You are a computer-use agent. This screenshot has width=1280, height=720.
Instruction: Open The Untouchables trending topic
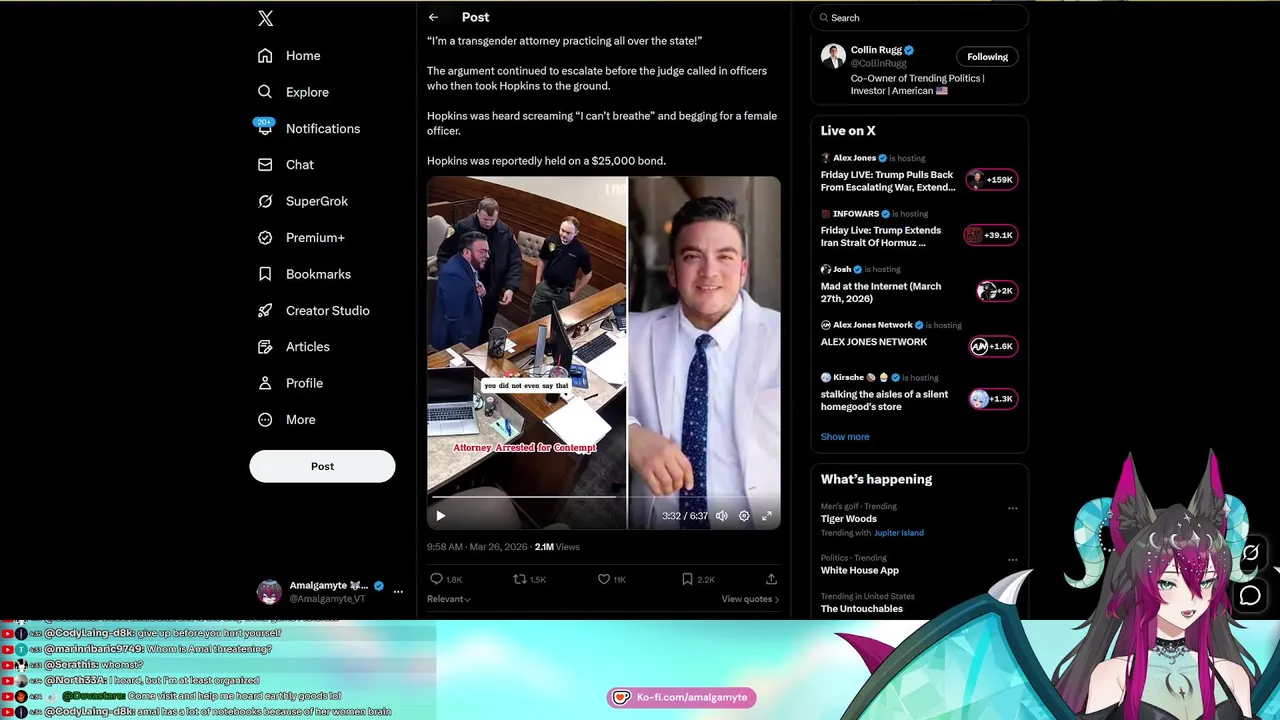point(861,609)
